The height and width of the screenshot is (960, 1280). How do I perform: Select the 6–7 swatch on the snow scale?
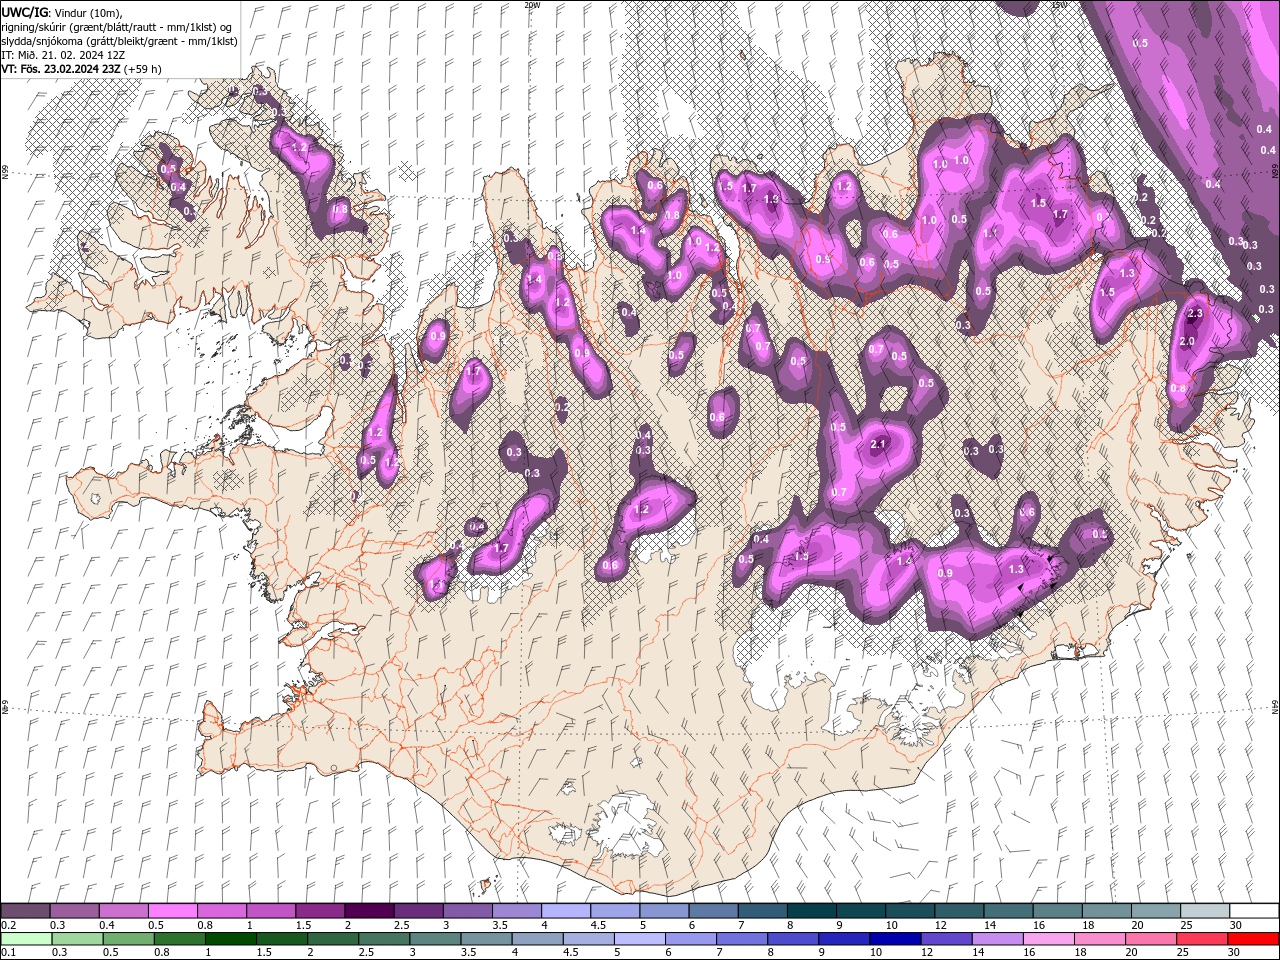pyautogui.click(x=713, y=911)
